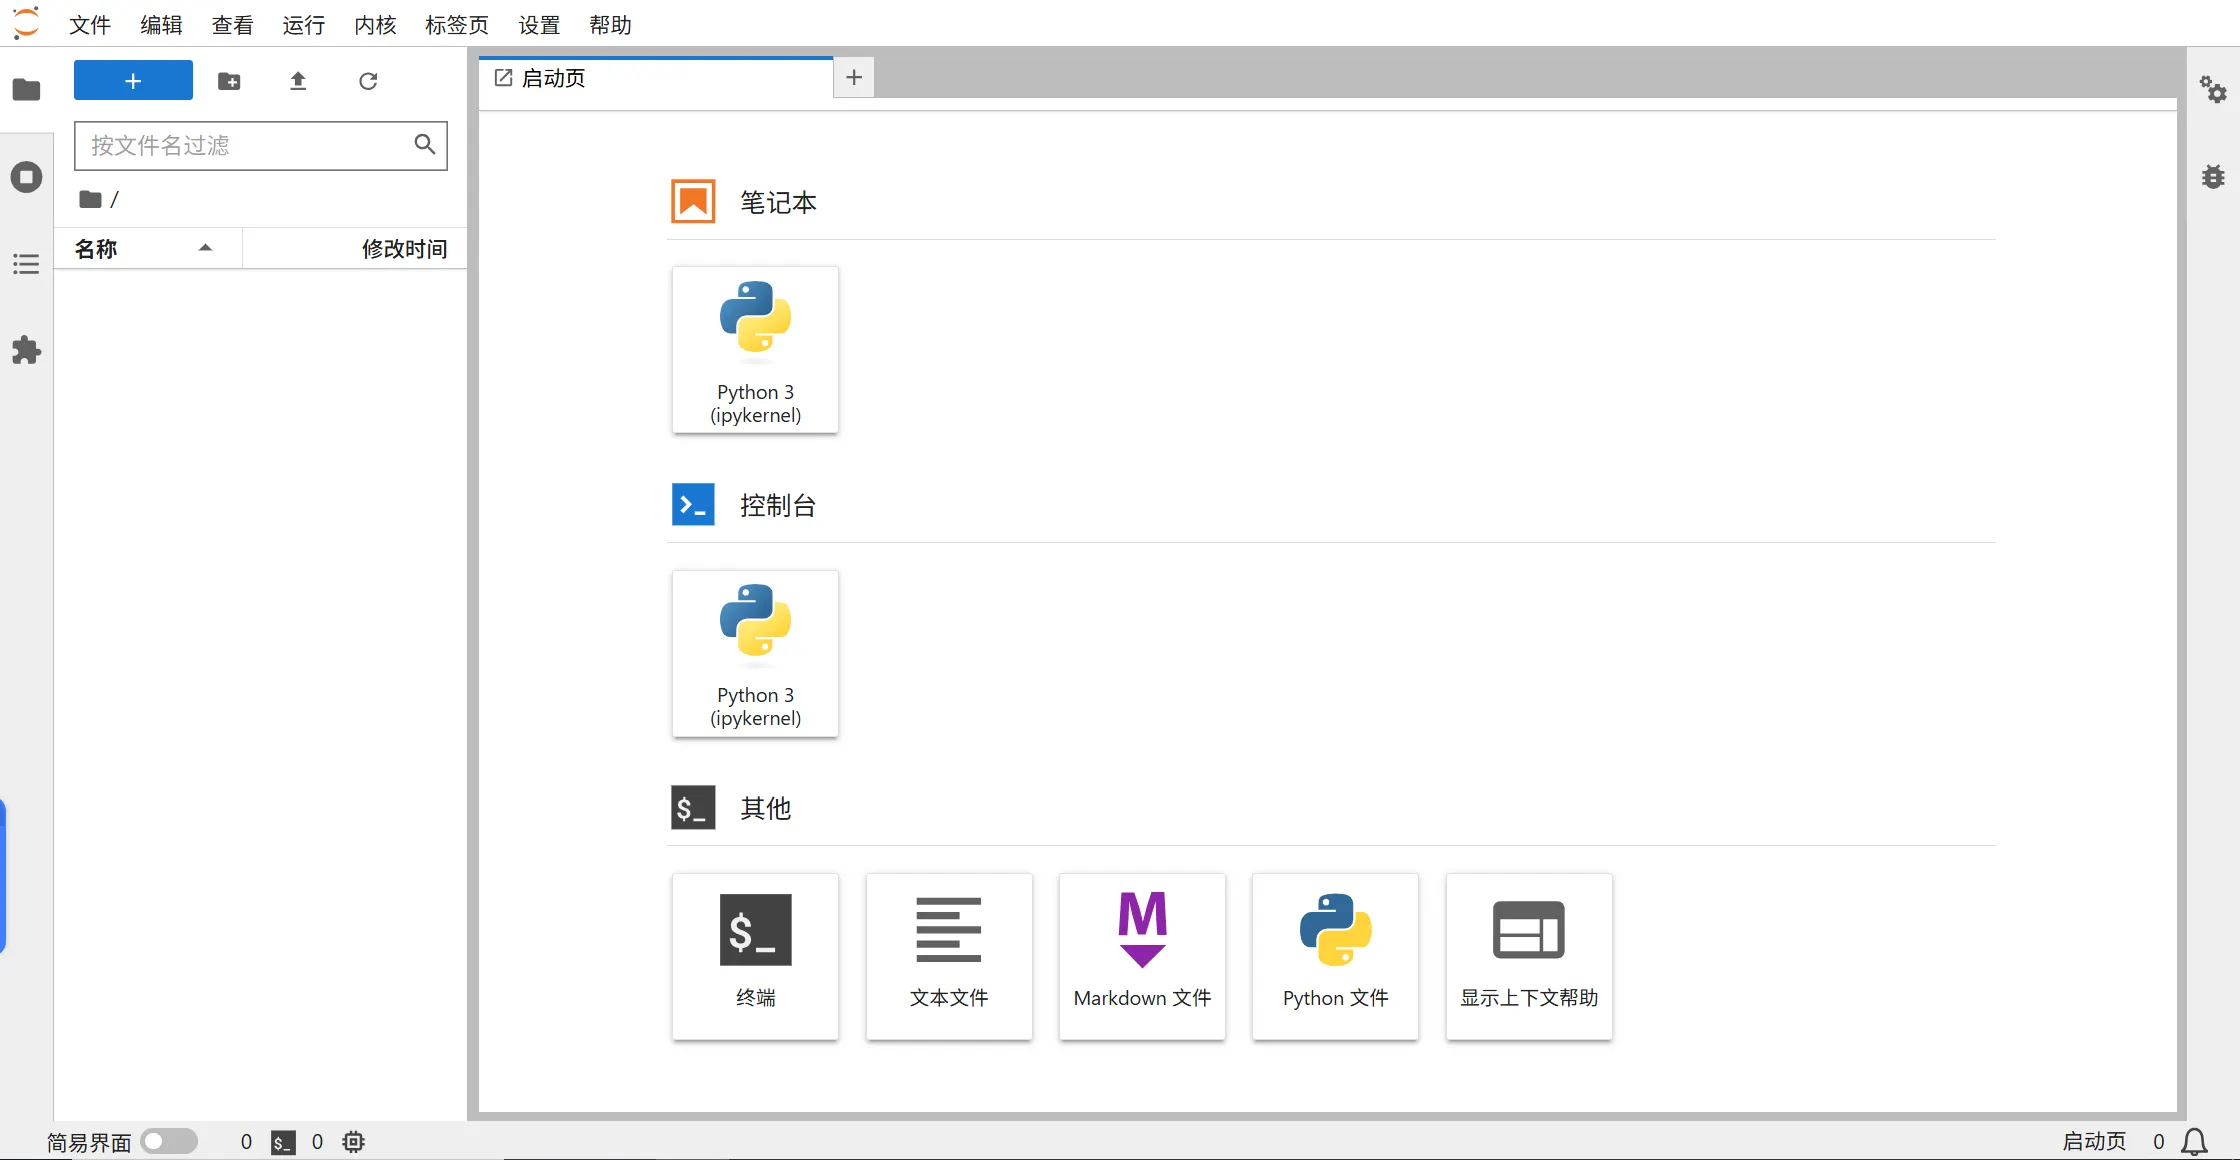This screenshot has width=2240, height=1160.
Task: Click the new folder icon
Action: pyautogui.click(x=229, y=81)
